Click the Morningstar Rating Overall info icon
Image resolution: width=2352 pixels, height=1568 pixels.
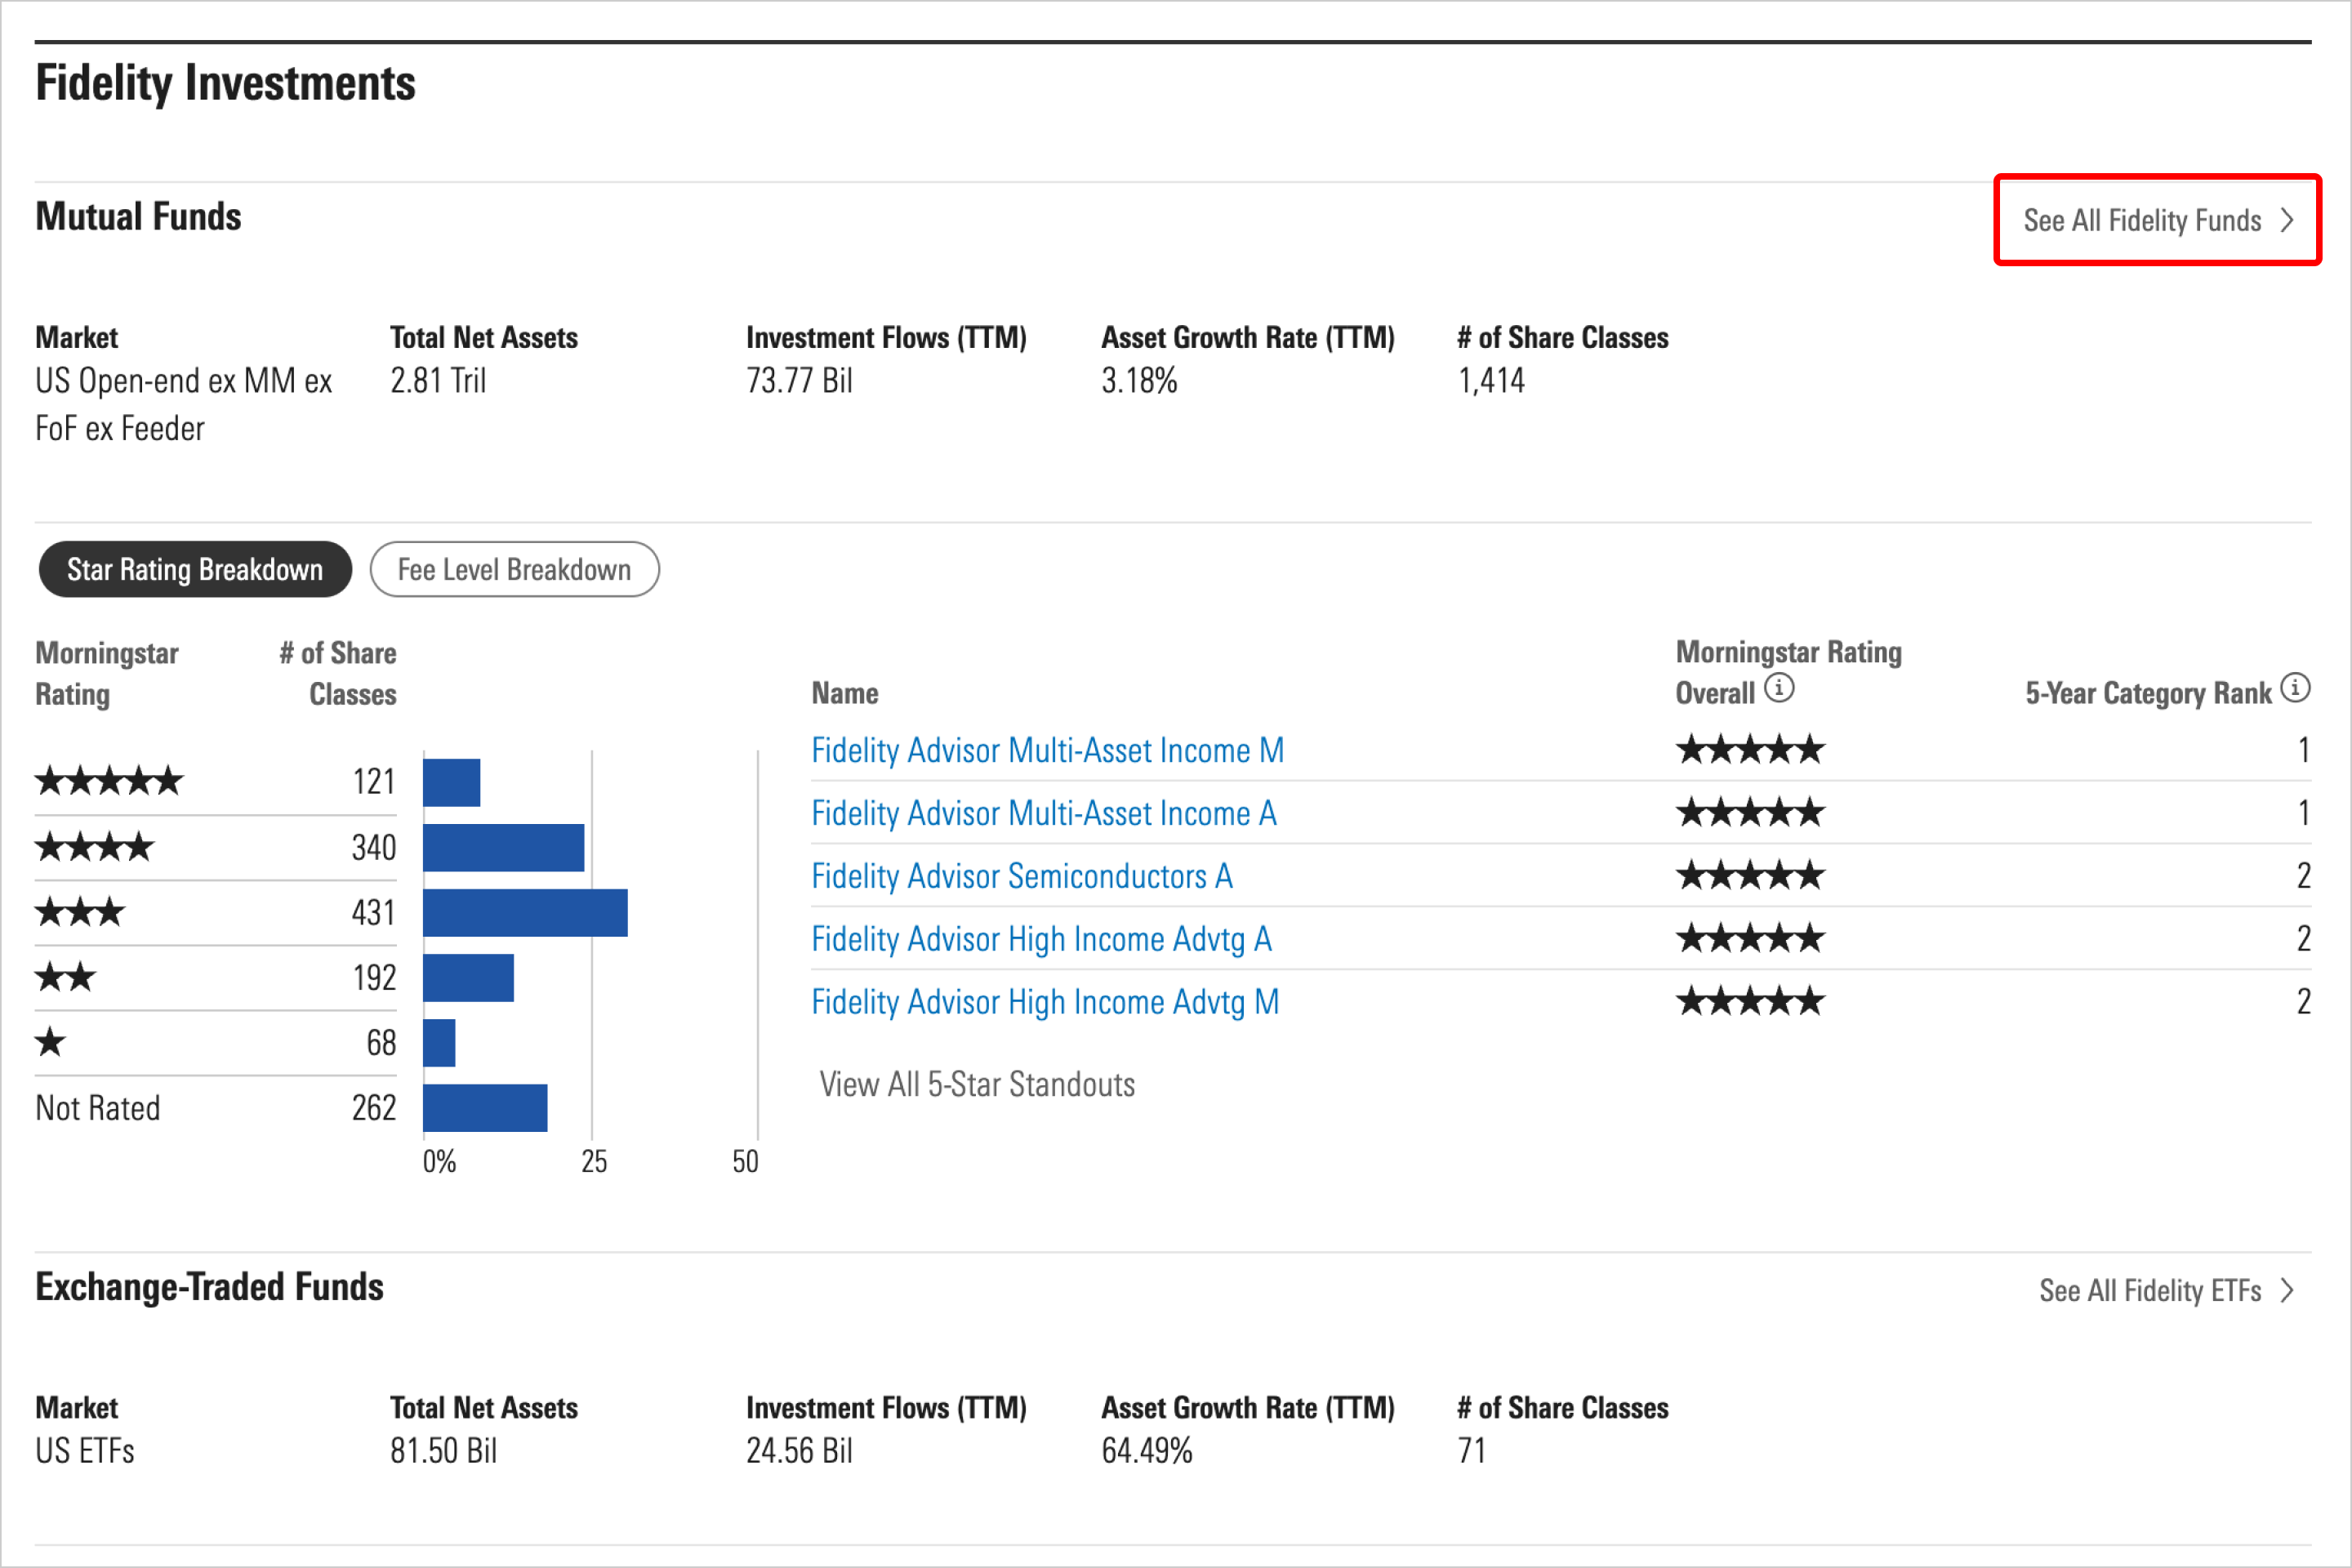coord(1779,688)
